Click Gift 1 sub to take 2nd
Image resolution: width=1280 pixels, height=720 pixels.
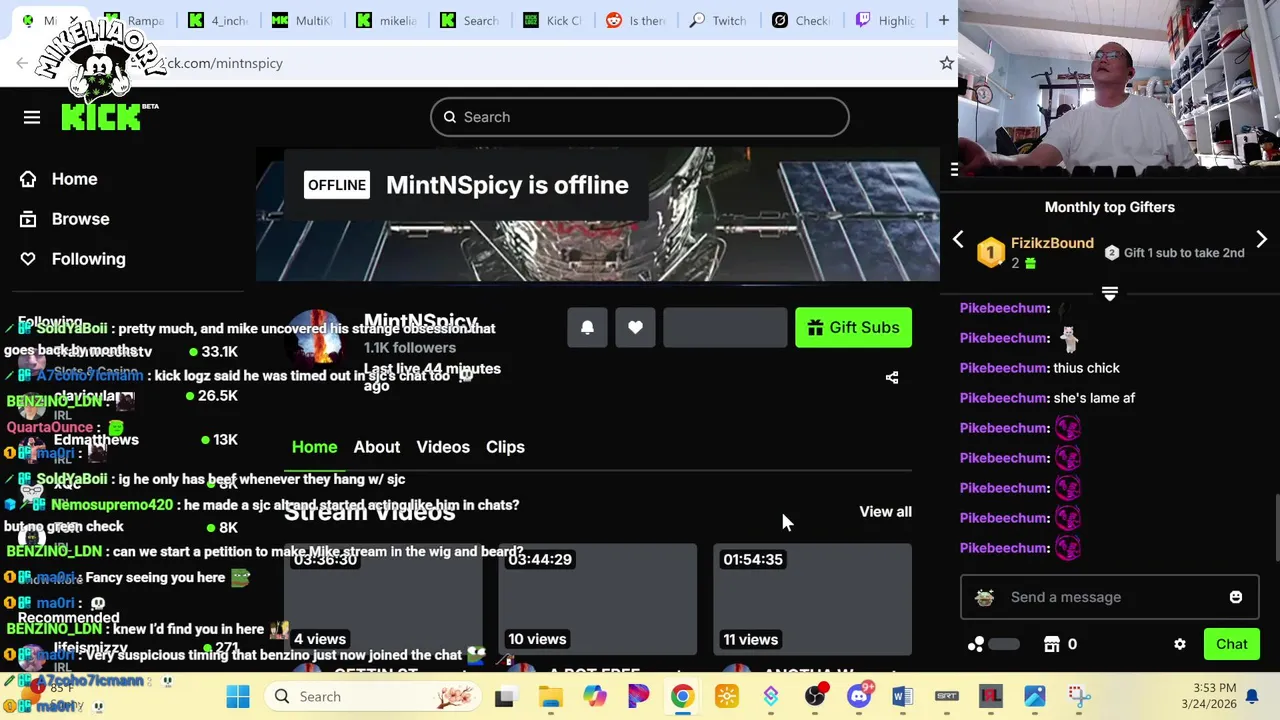1174,253
